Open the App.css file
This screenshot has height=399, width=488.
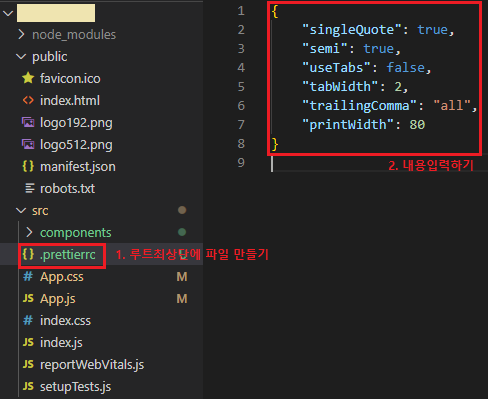click(x=62, y=277)
